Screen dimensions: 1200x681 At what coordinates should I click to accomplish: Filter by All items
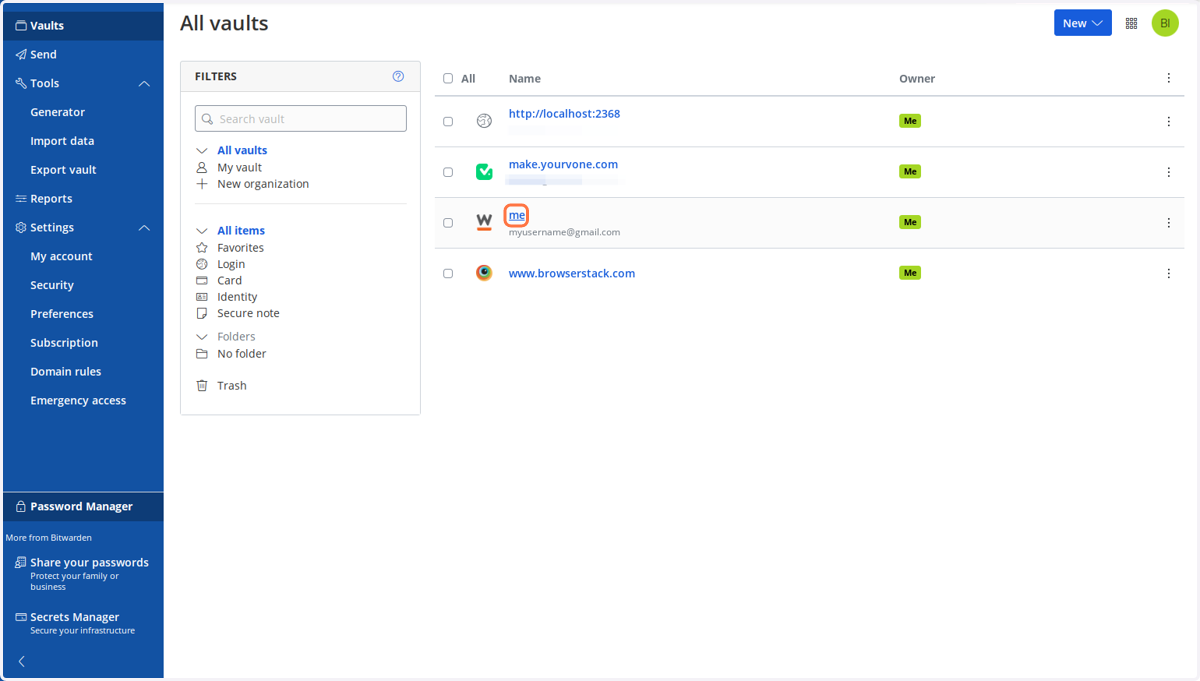241,231
